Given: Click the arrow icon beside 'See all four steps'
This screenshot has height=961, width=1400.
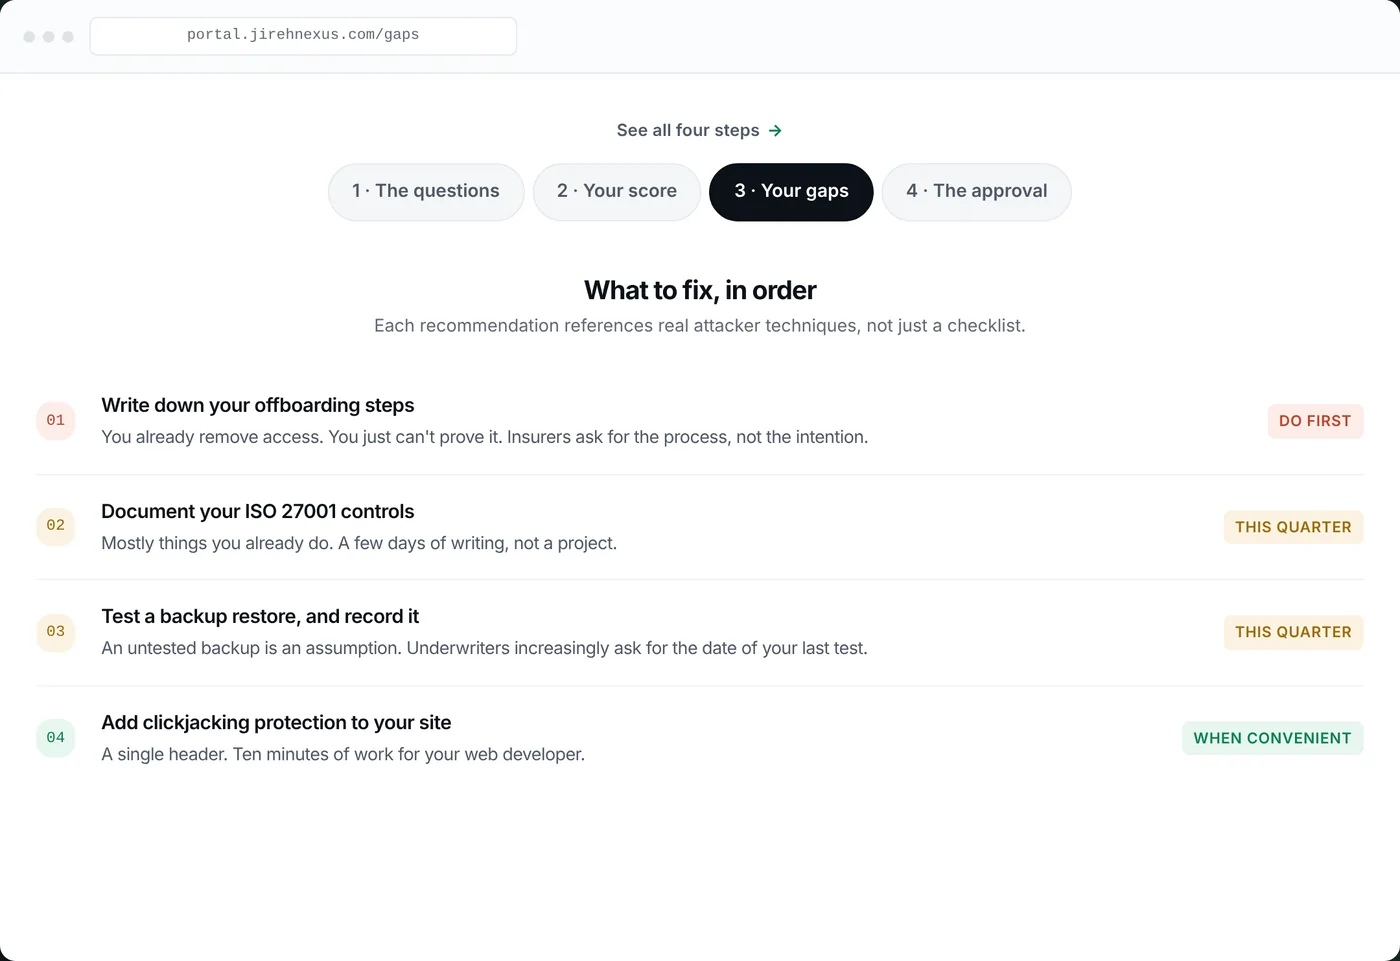Looking at the screenshot, I should click(775, 131).
